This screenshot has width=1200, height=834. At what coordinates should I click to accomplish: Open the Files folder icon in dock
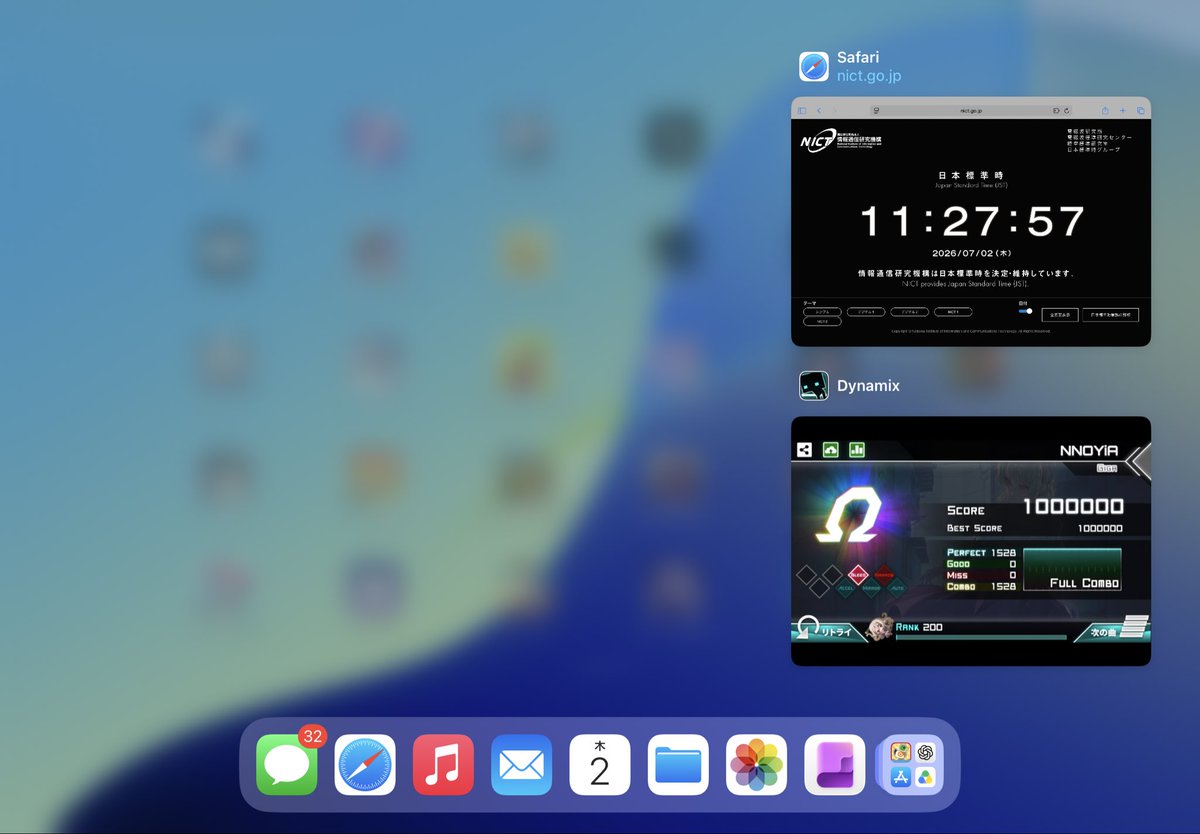678,765
